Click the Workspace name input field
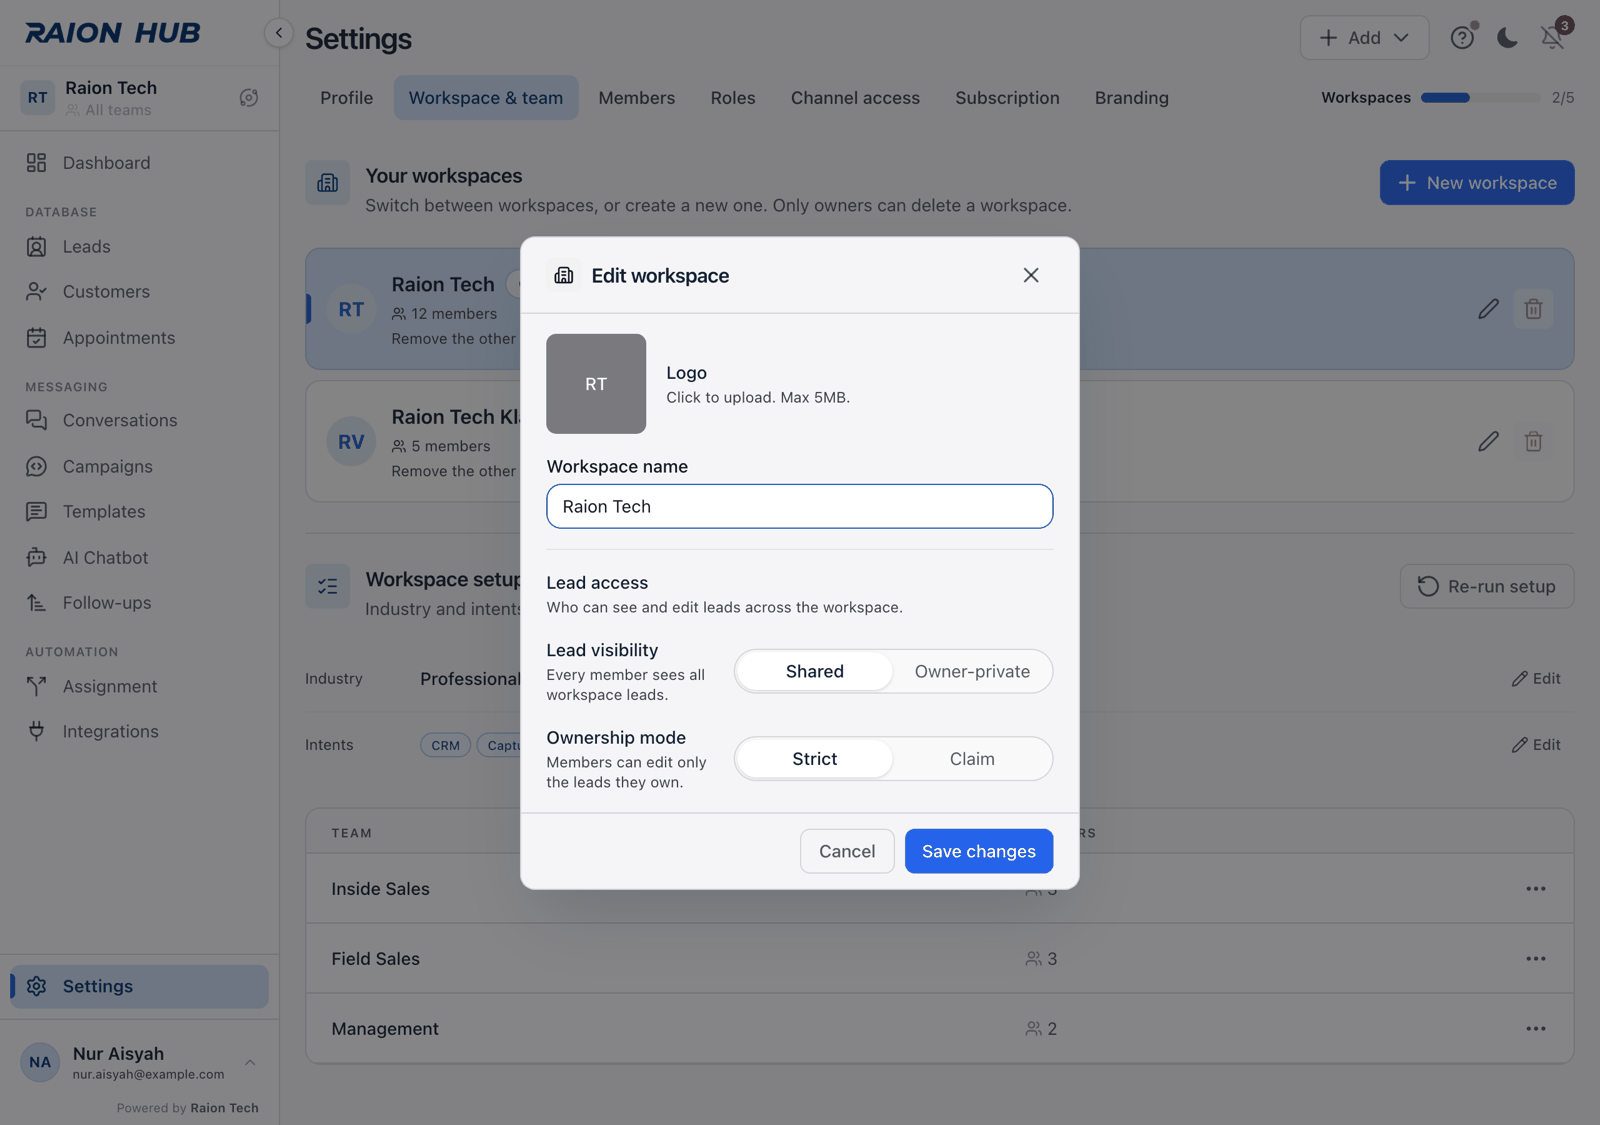Viewport: 1600px width, 1125px height. point(800,507)
